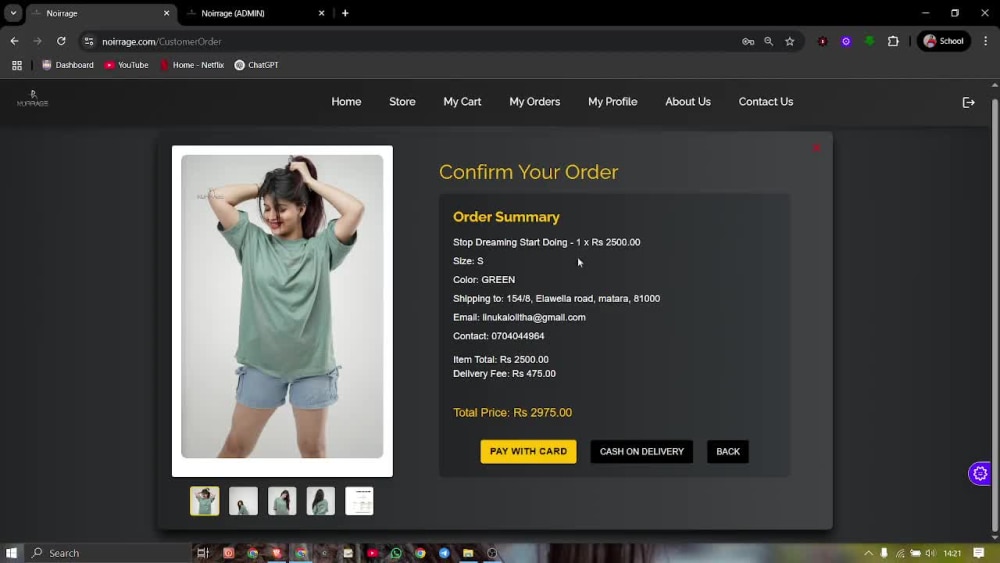
Task: Choose CASH ON DELIVERY
Action: (x=642, y=451)
